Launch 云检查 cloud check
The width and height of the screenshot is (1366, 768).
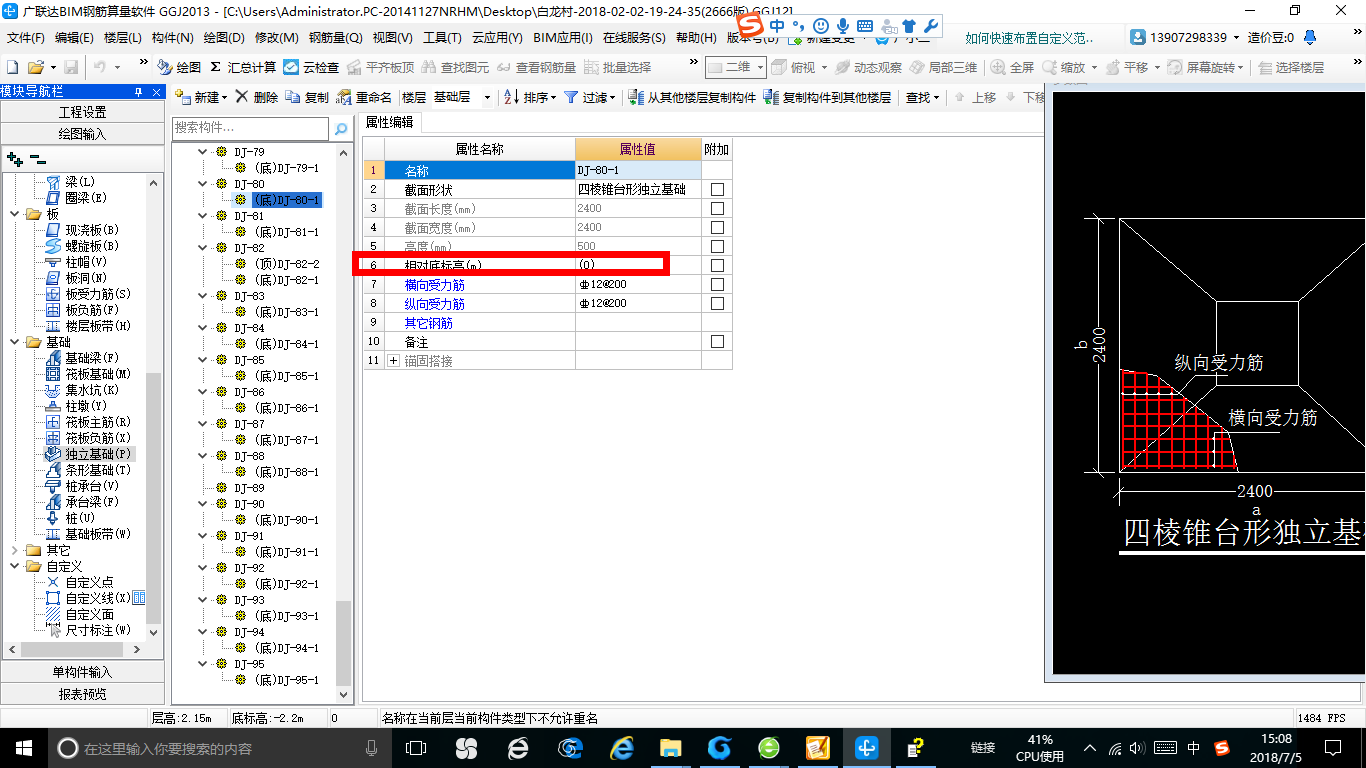[311, 67]
